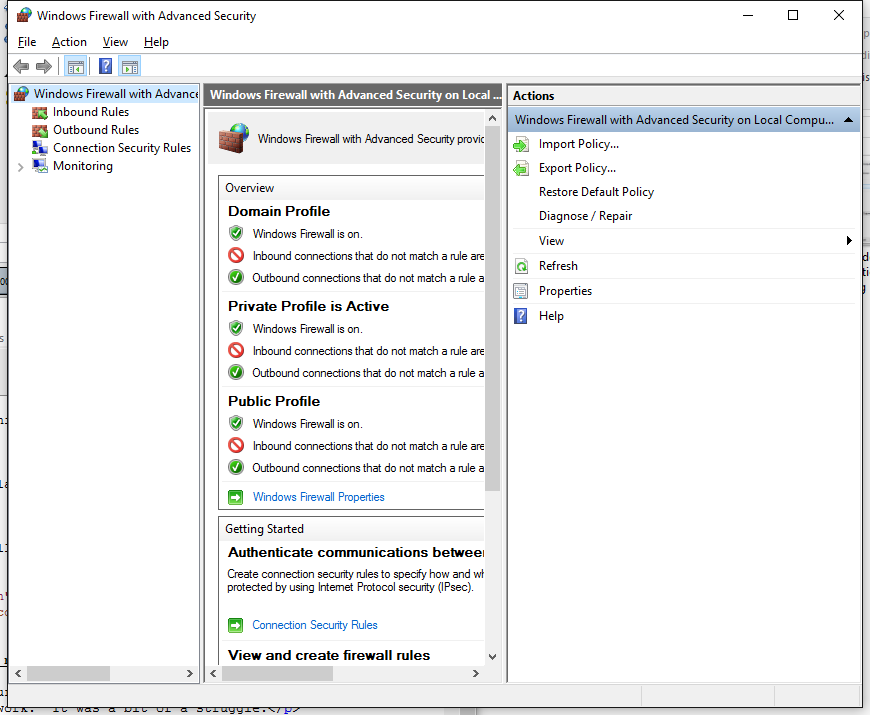
Task: Click the Public Profile inbound blocked icon
Action: pos(236,445)
